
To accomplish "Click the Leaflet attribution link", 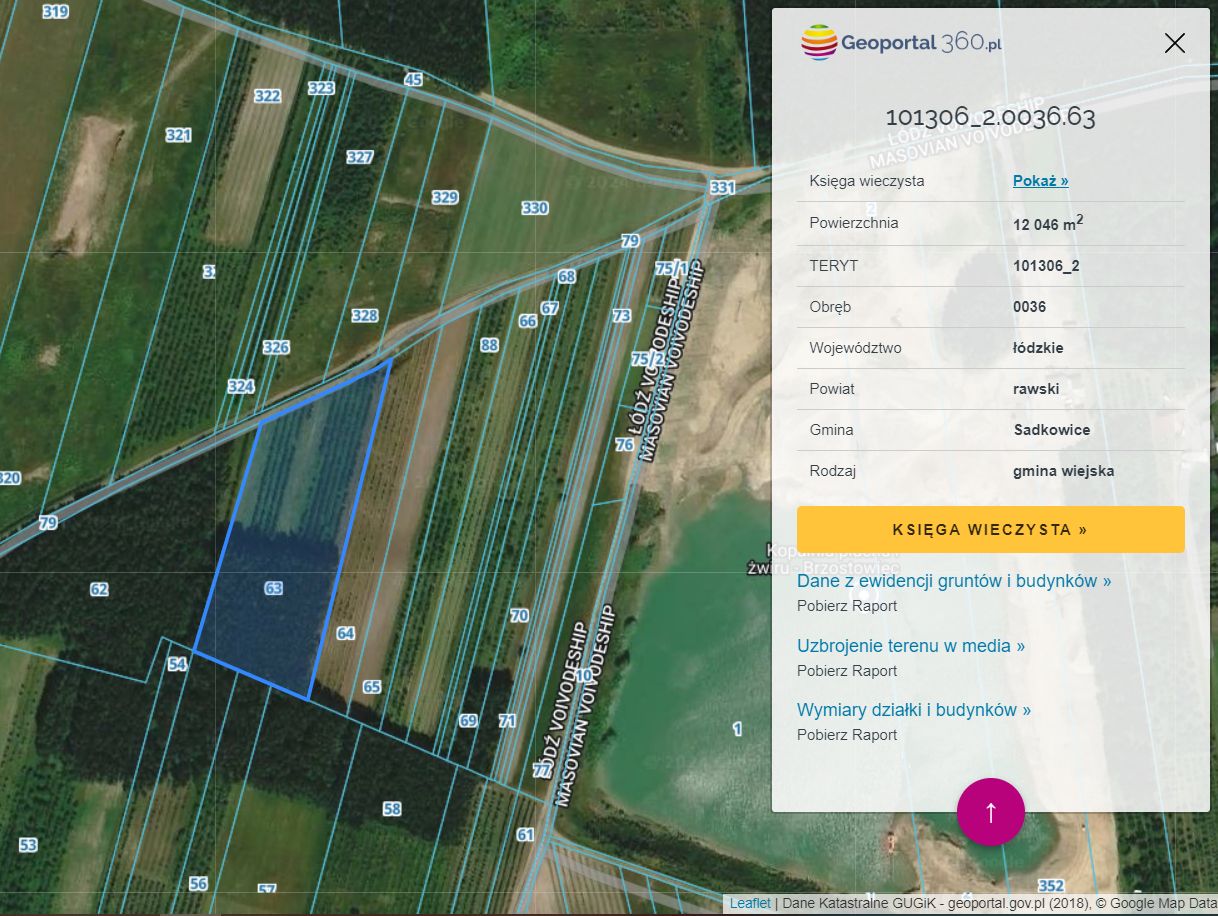I will tap(750, 903).
